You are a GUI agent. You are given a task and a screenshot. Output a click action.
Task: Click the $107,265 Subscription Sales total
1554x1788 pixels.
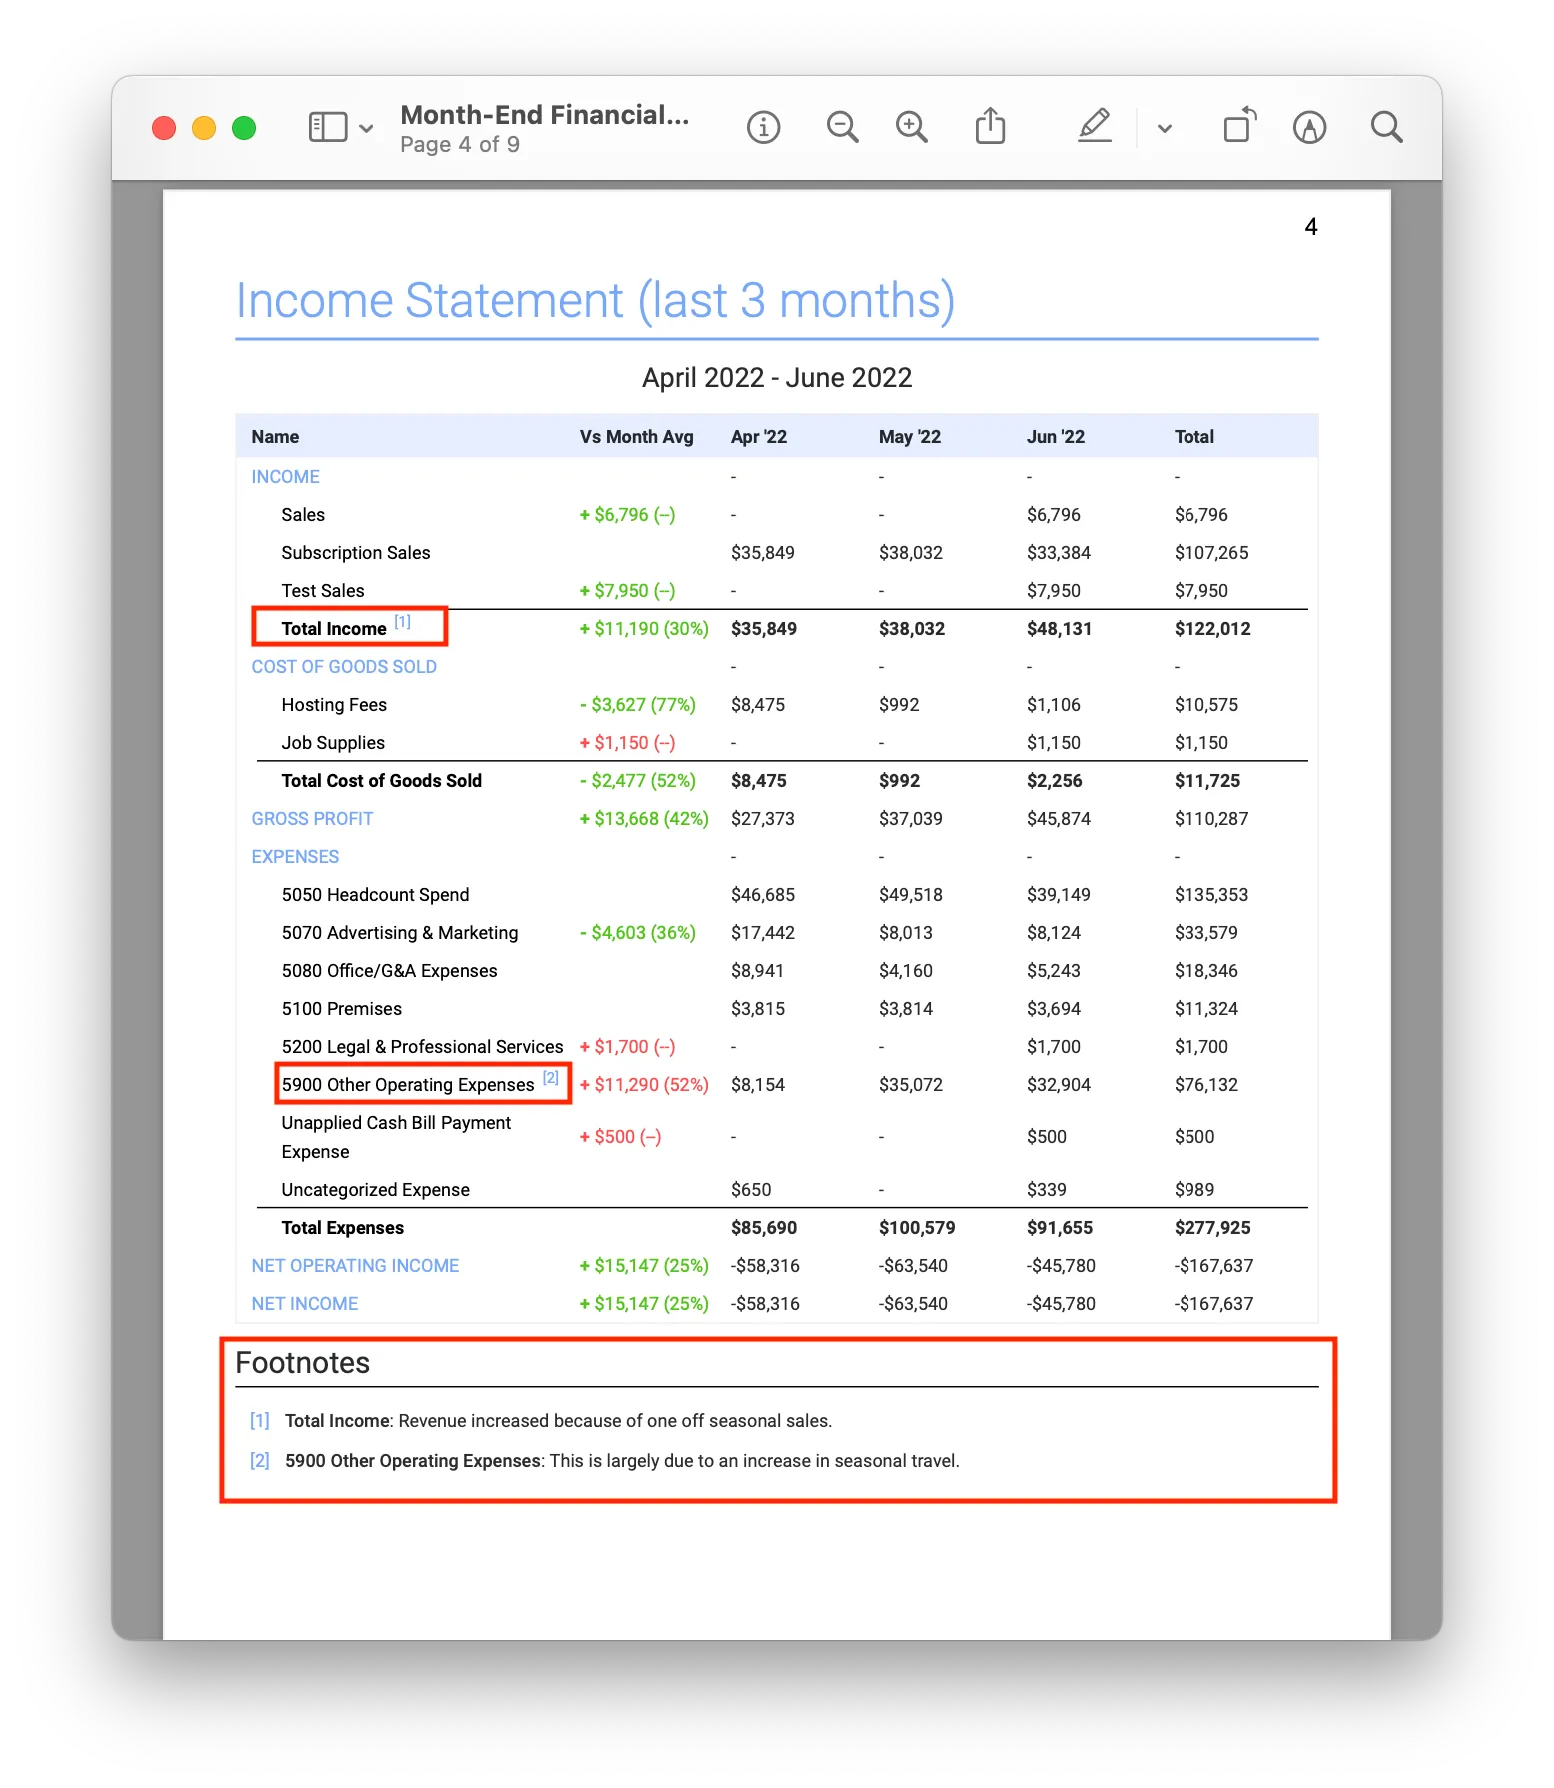coord(1211,553)
